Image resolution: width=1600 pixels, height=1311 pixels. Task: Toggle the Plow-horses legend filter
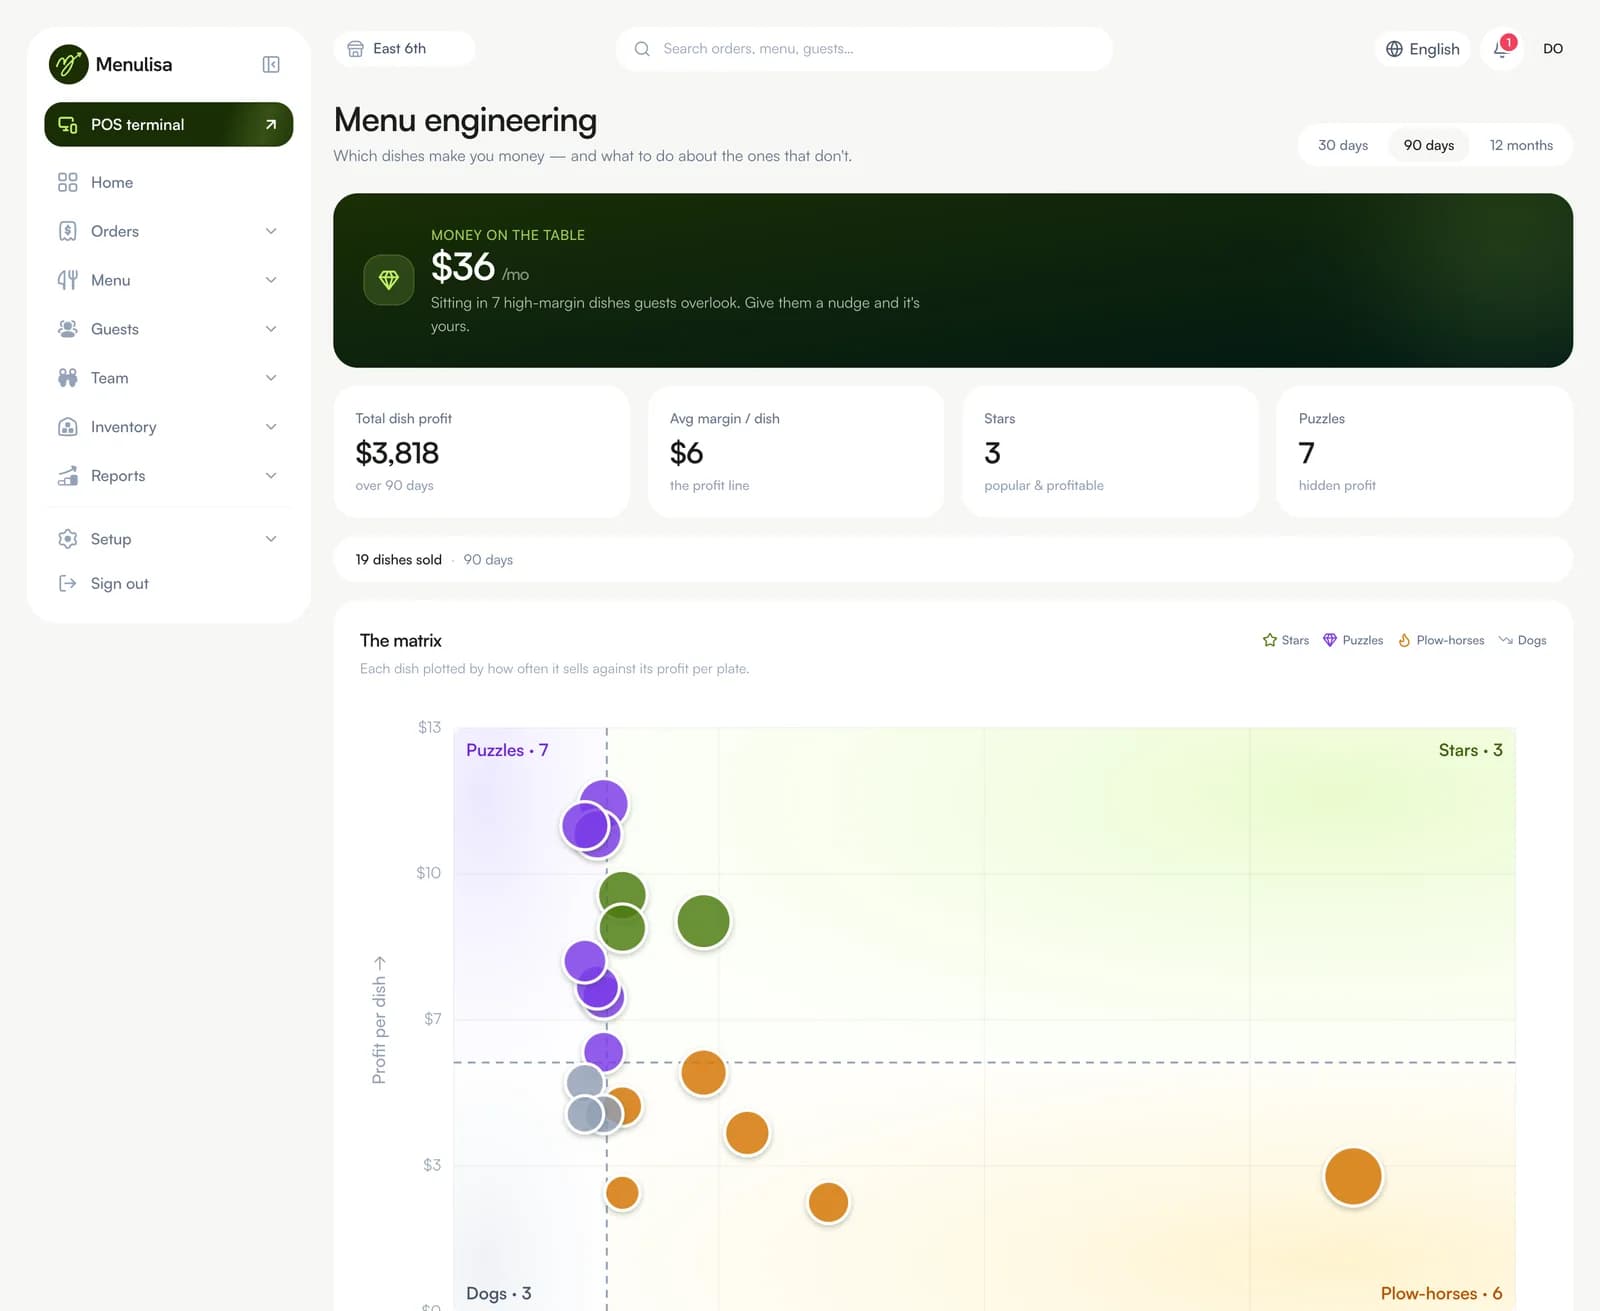(1441, 640)
